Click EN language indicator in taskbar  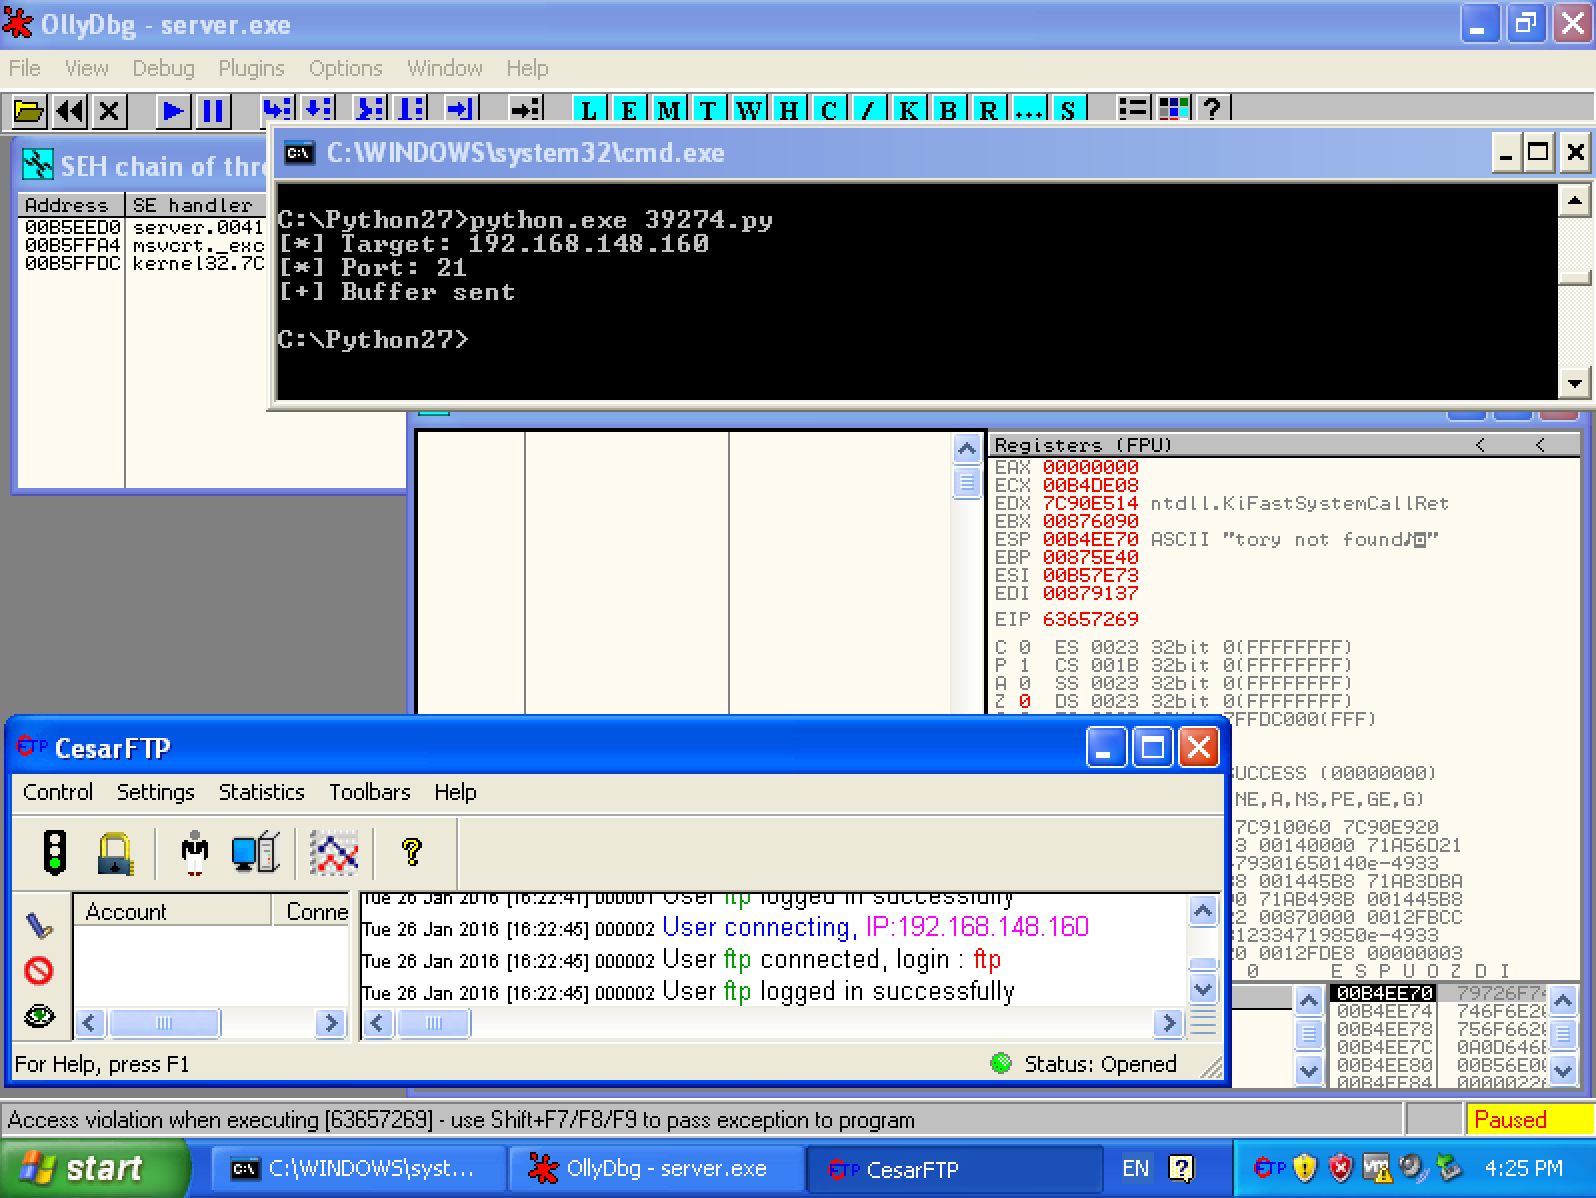click(1135, 1168)
